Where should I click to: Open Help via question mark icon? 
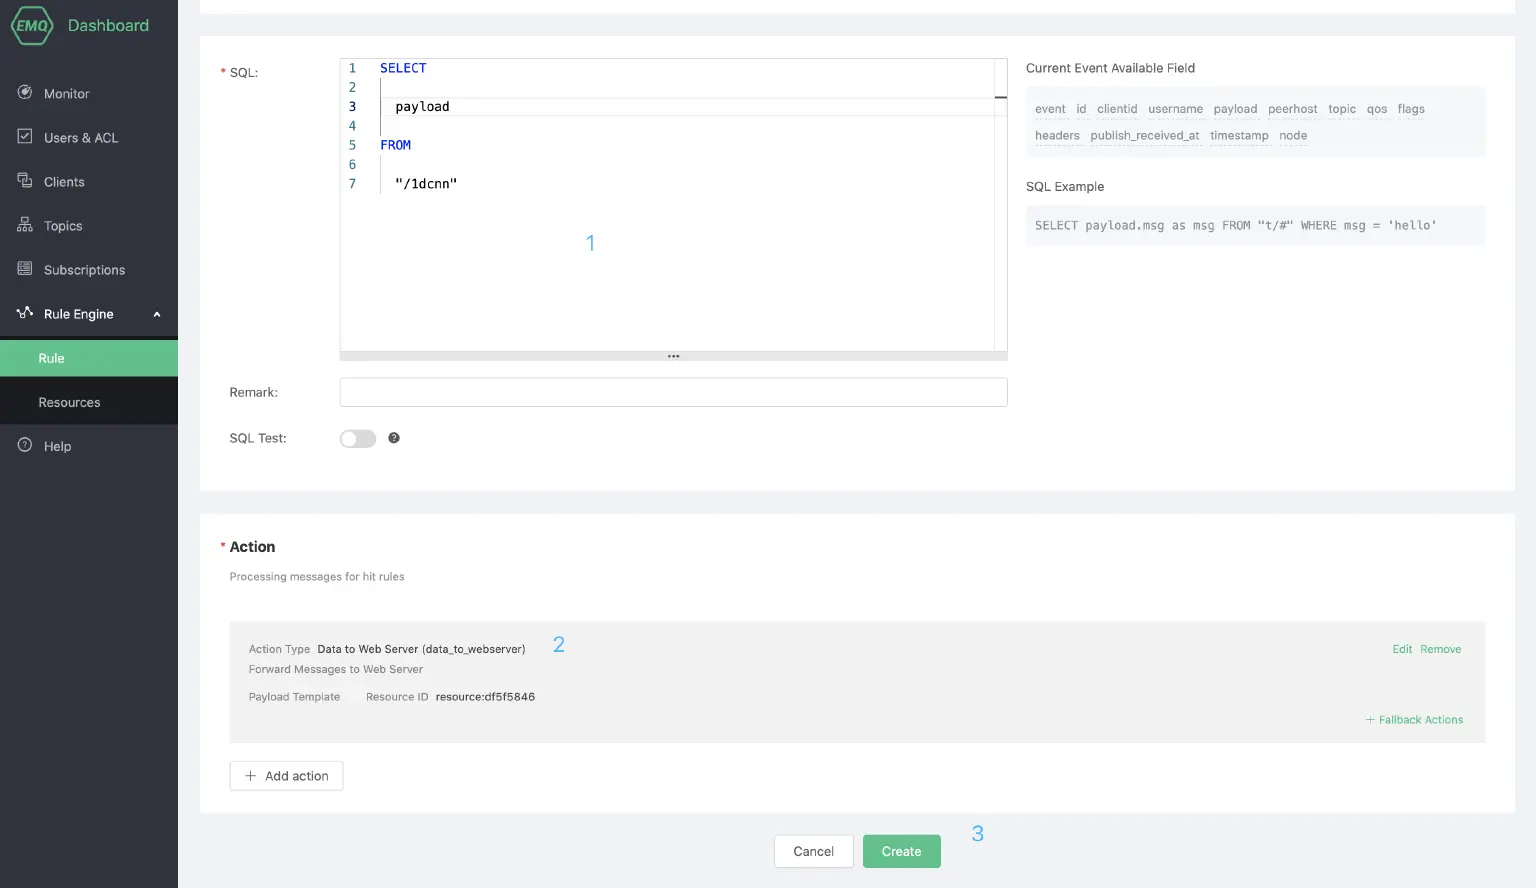(x=25, y=446)
